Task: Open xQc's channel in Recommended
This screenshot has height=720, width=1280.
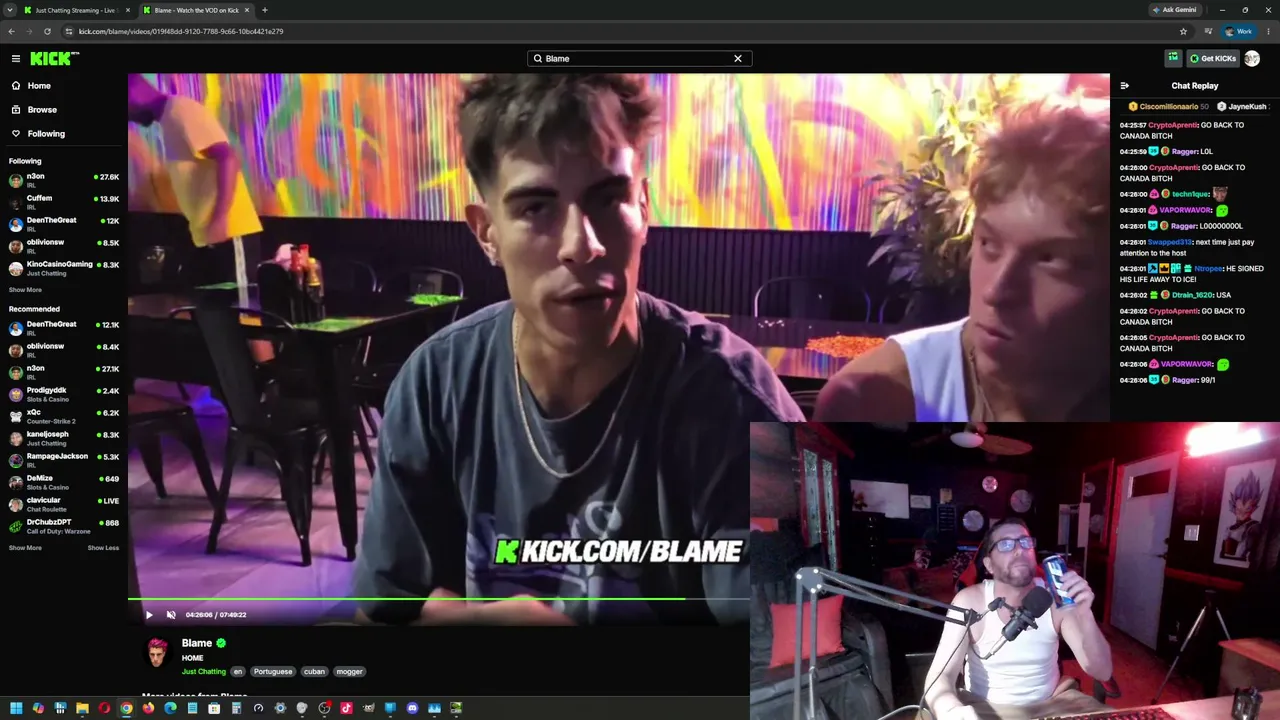Action: (x=64, y=416)
